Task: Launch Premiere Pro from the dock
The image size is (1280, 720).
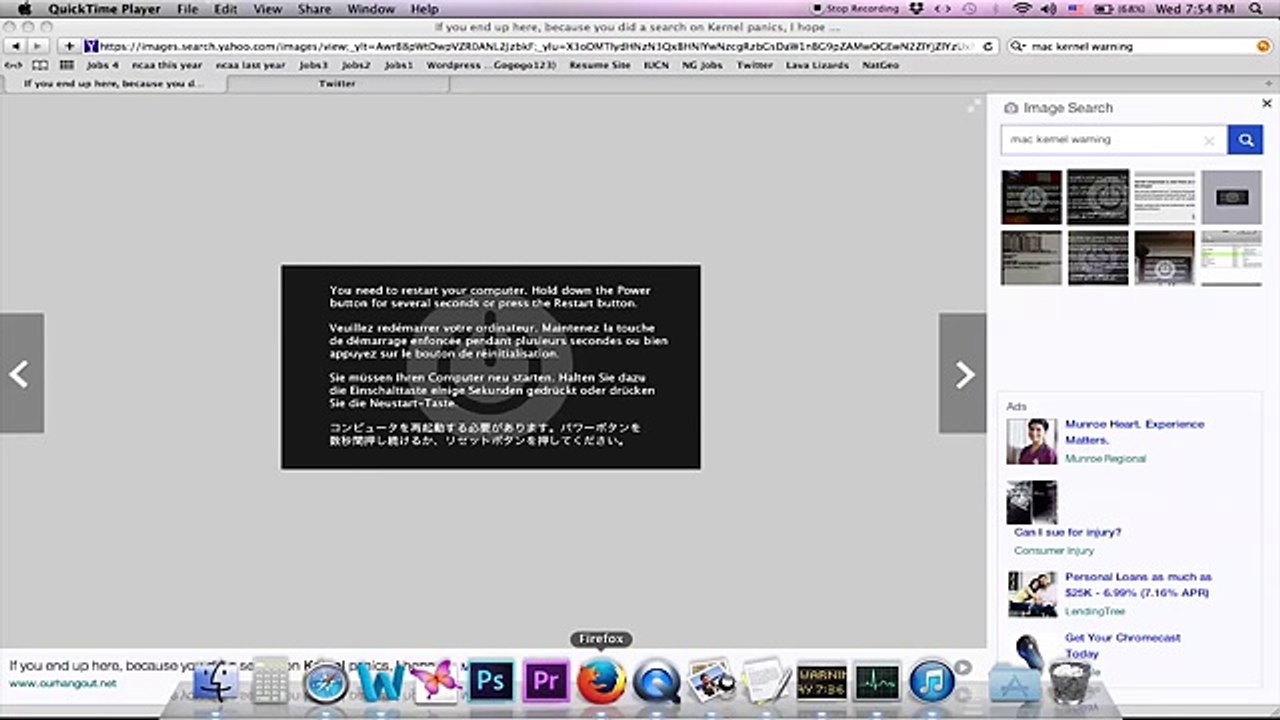Action: click(546, 682)
